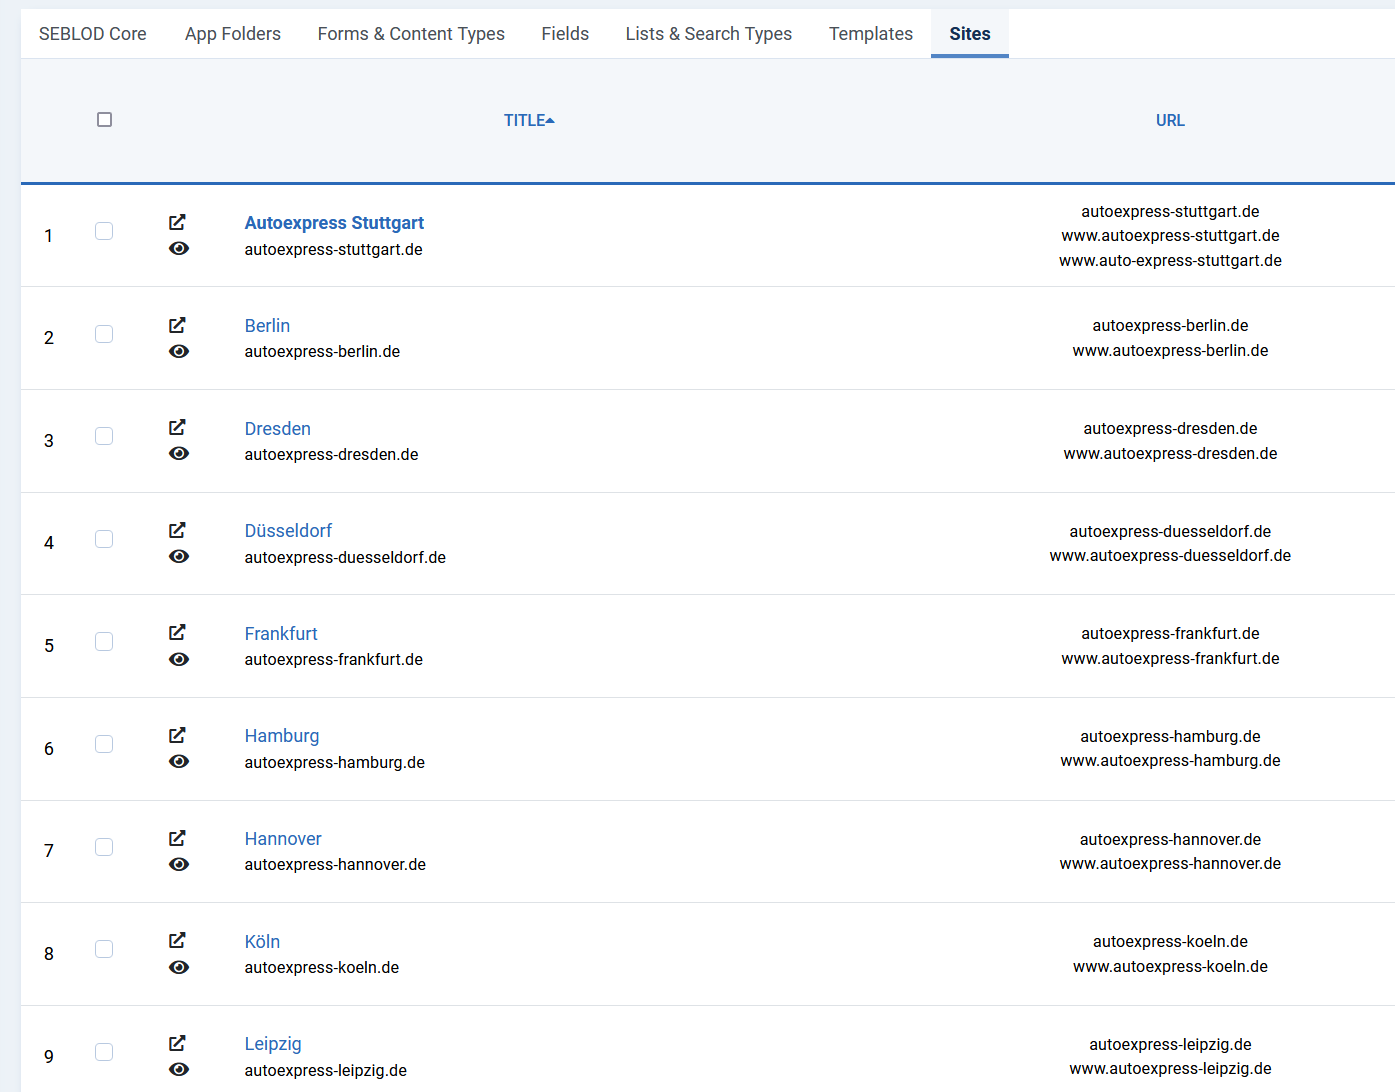Select the checkbox in the Köln row

[104, 949]
